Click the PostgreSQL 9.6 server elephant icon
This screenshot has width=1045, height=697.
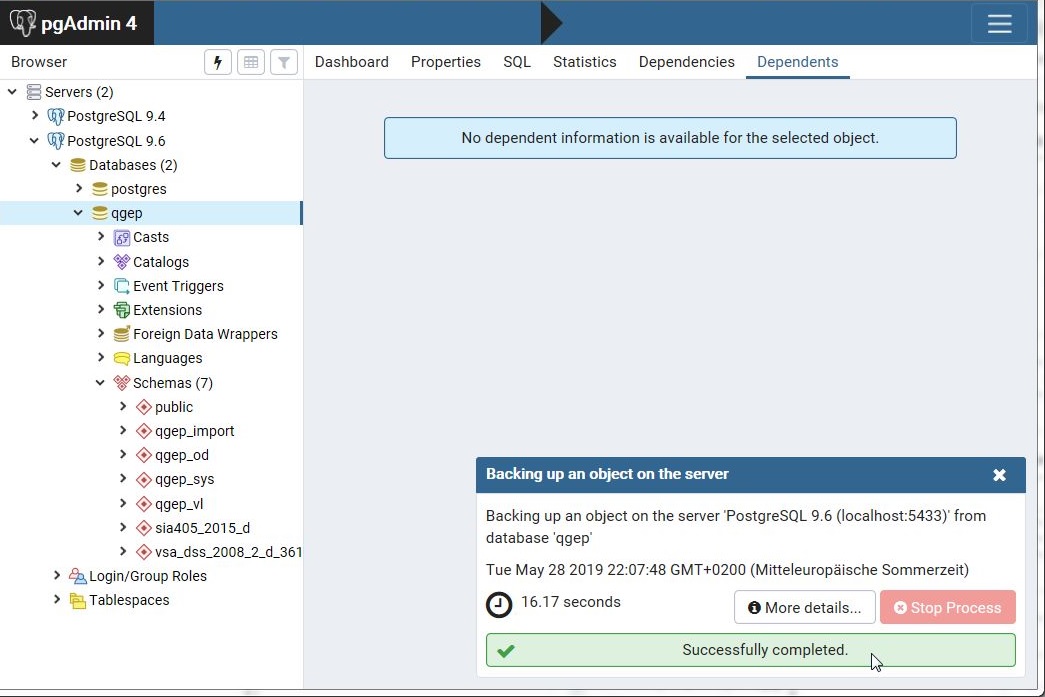(56, 141)
